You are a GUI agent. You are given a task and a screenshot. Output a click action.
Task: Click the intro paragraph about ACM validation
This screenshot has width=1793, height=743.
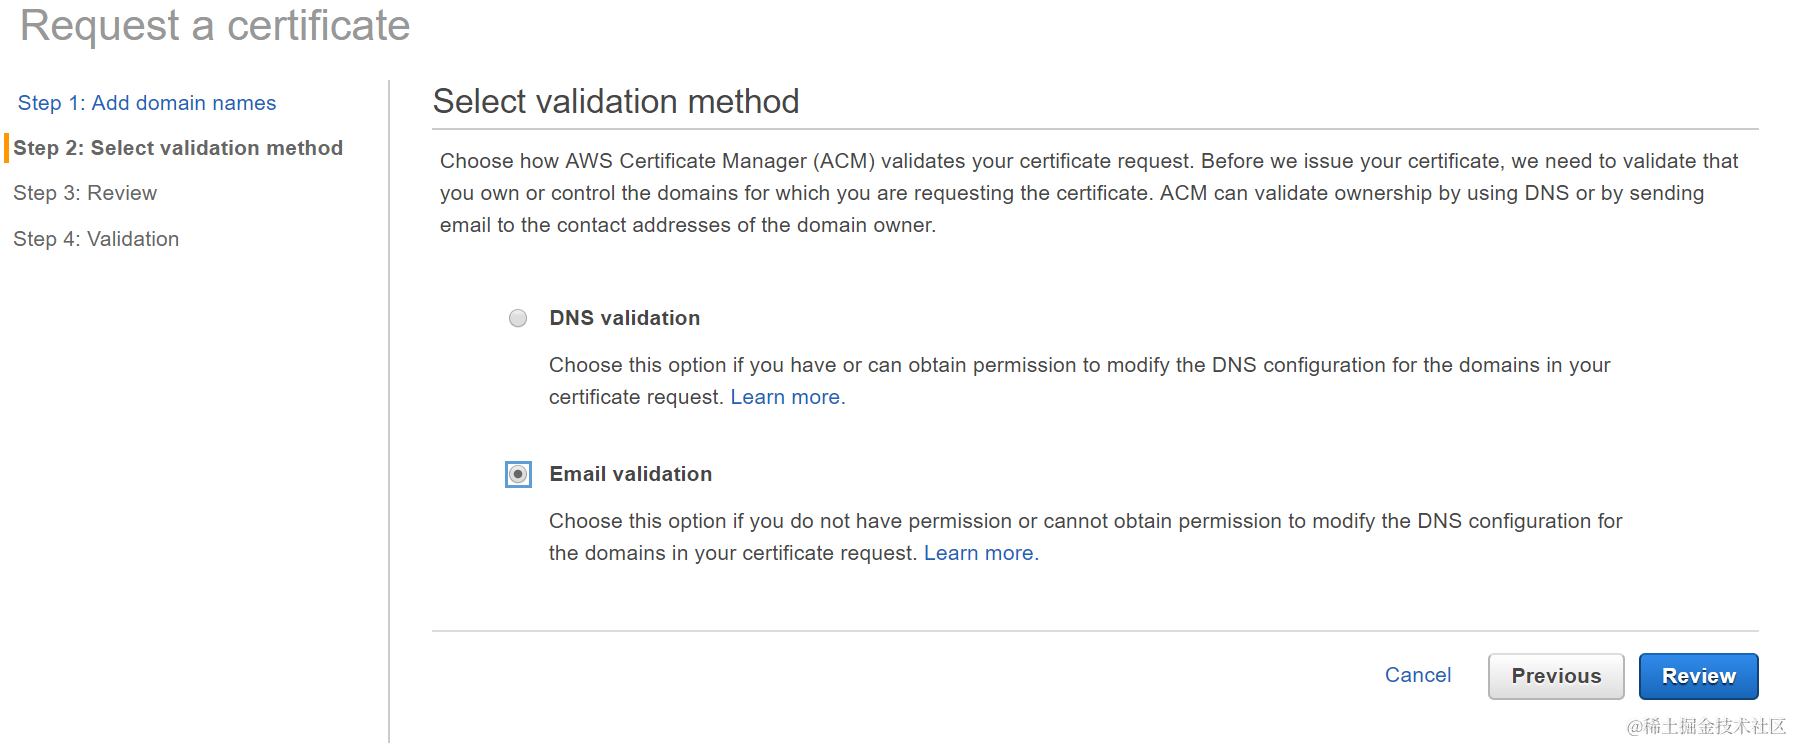coord(1089,193)
